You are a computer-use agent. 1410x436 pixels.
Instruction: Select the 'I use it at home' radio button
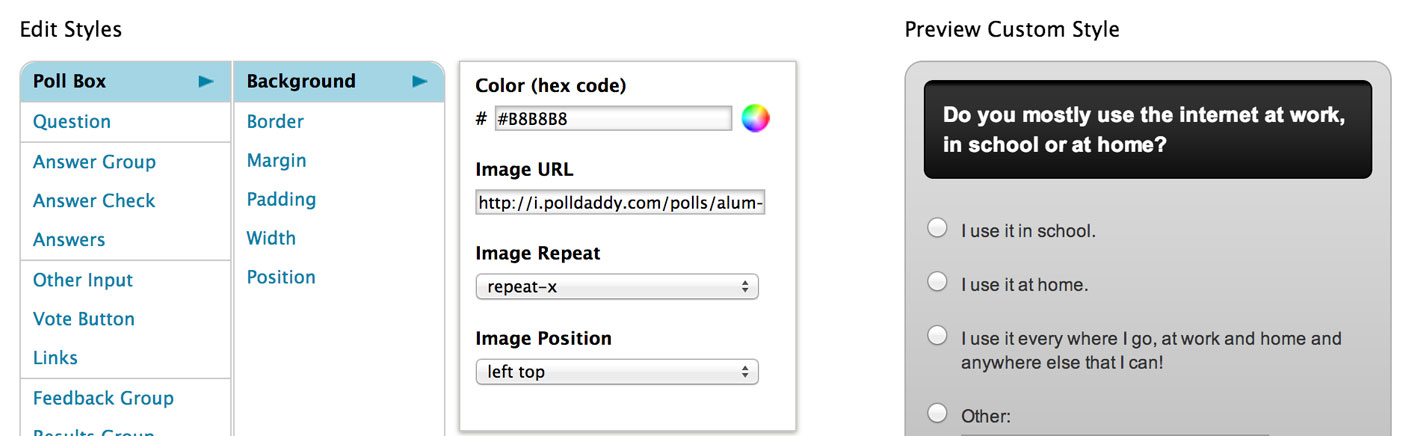click(937, 282)
